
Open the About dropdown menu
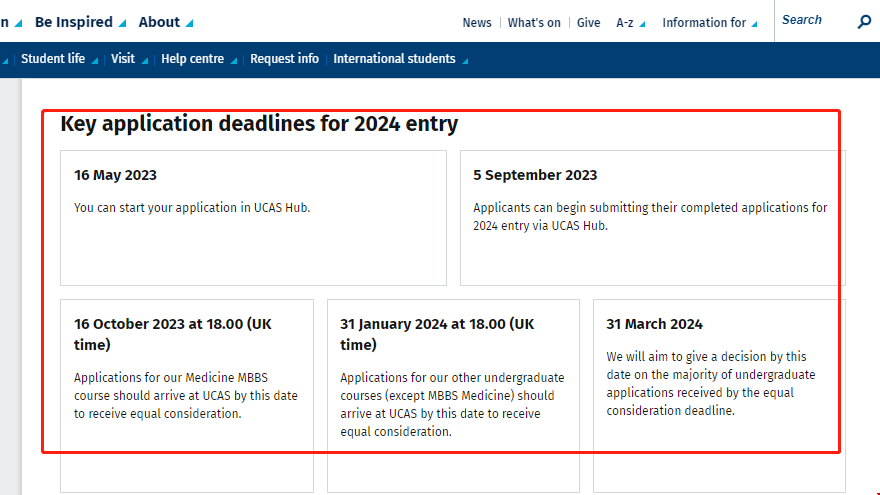click(166, 22)
